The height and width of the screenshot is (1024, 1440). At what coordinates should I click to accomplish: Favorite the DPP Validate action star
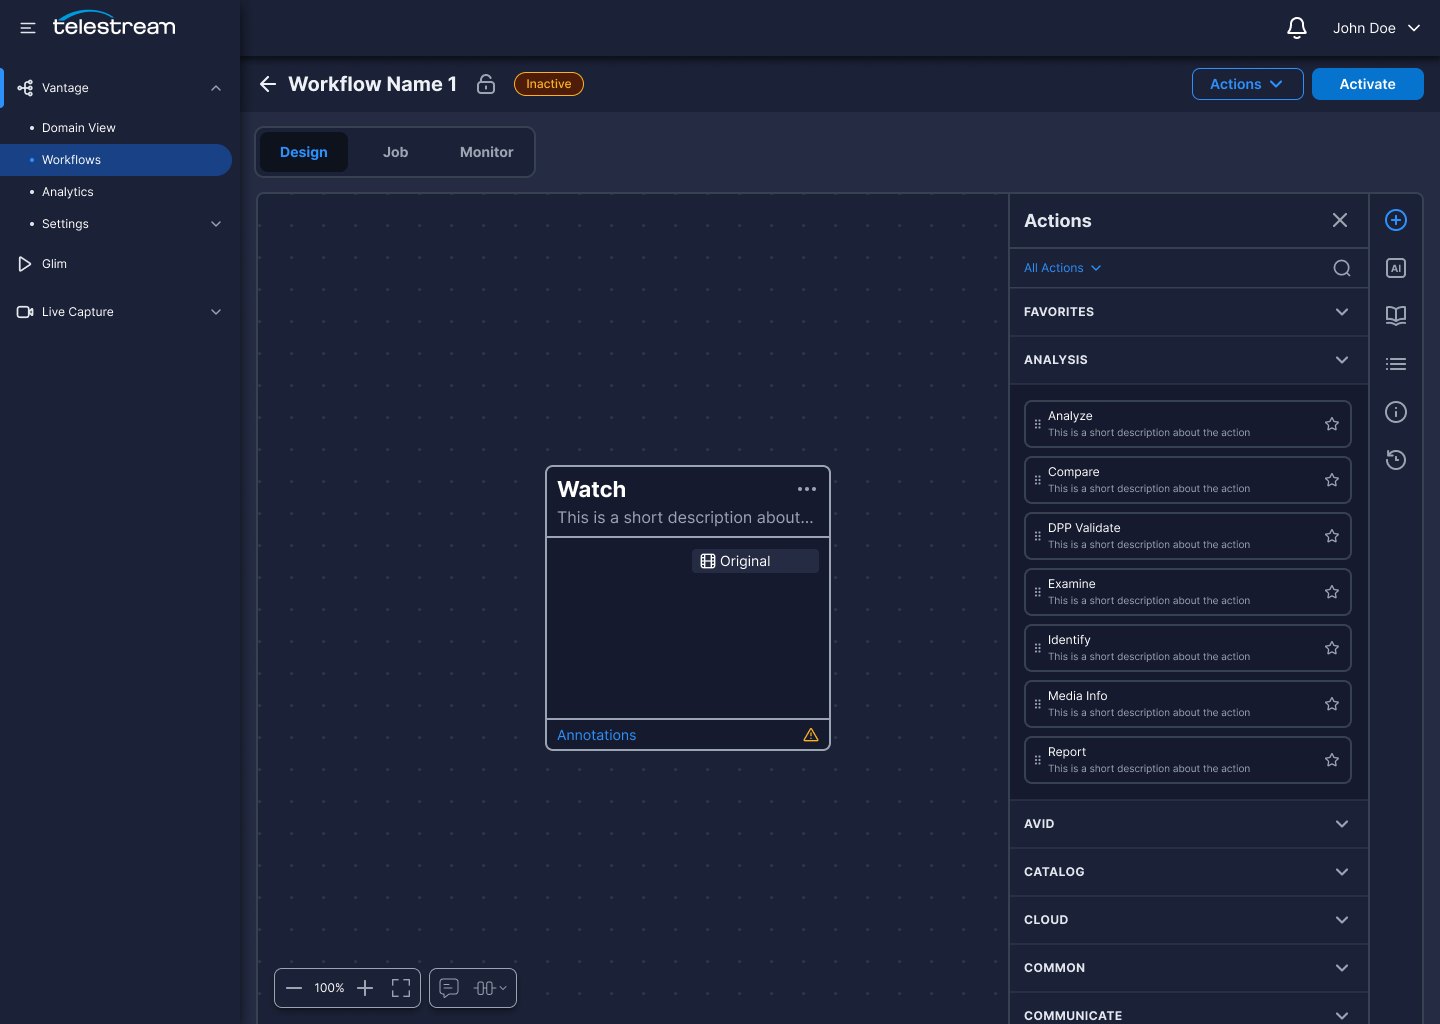point(1332,536)
